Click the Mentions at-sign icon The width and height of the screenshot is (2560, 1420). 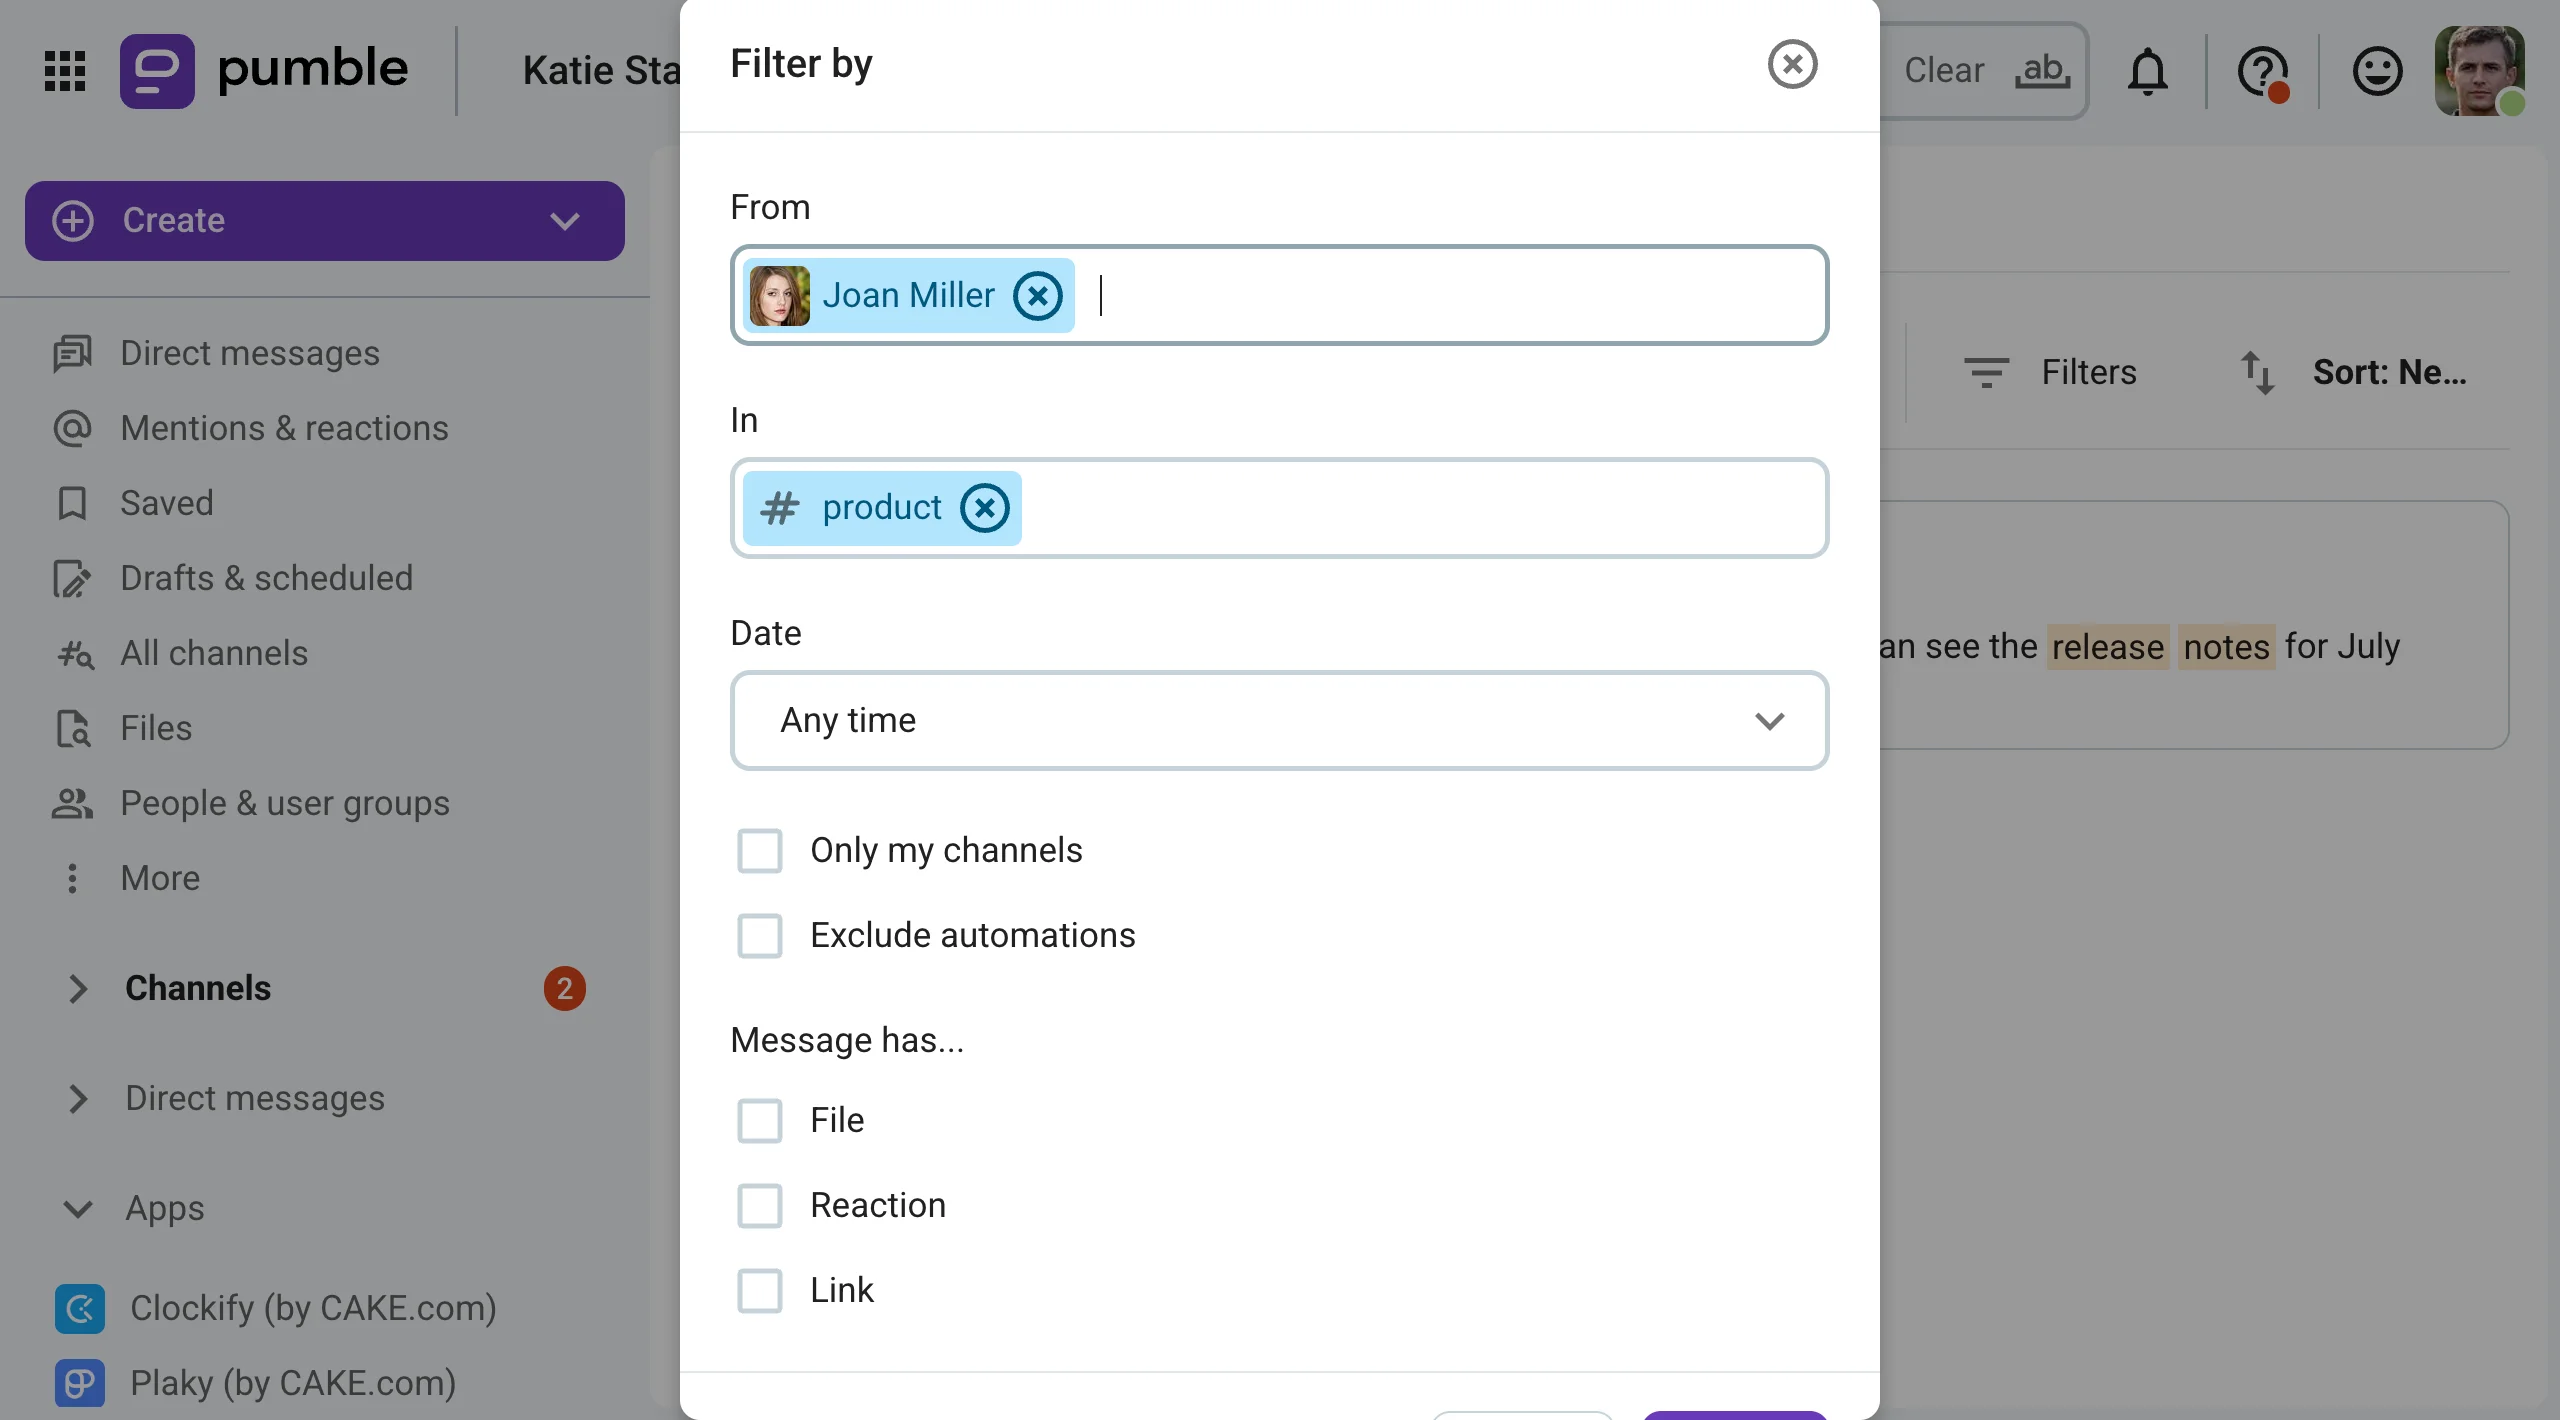[x=72, y=429]
